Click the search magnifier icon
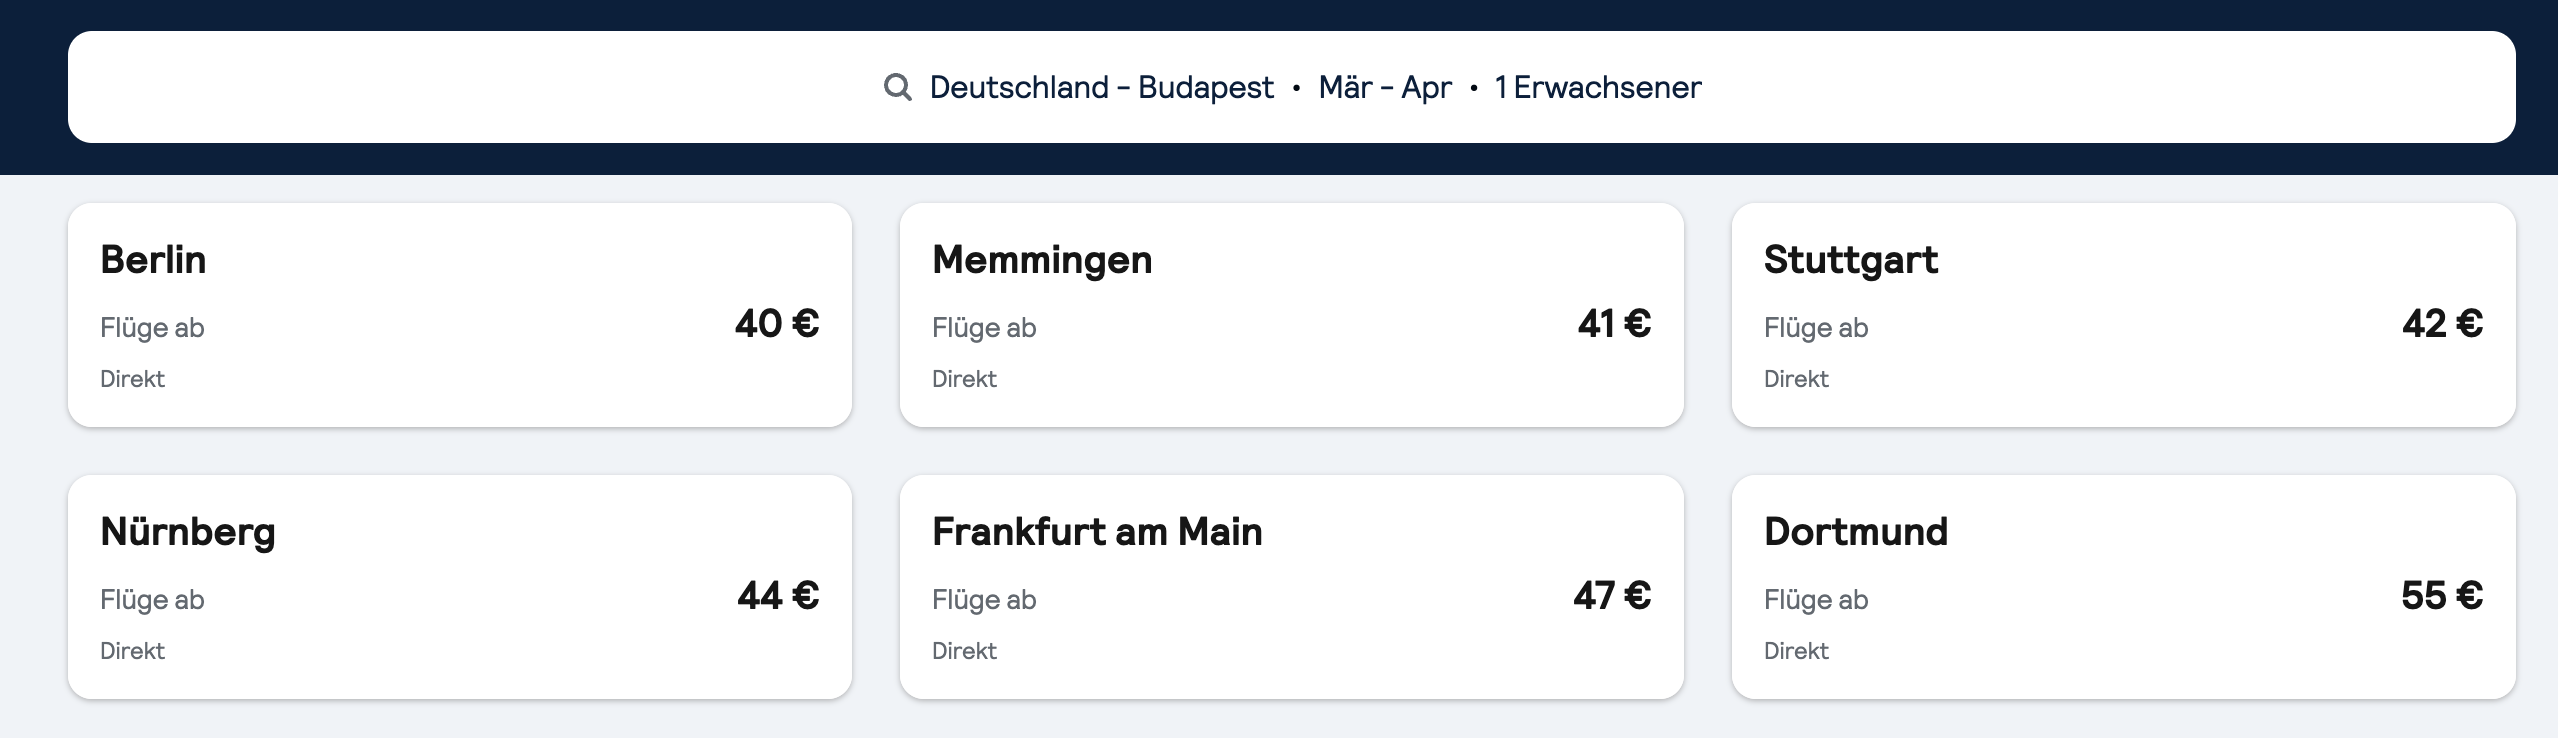This screenshot has width=2558, height=738. tap(897, 87)
